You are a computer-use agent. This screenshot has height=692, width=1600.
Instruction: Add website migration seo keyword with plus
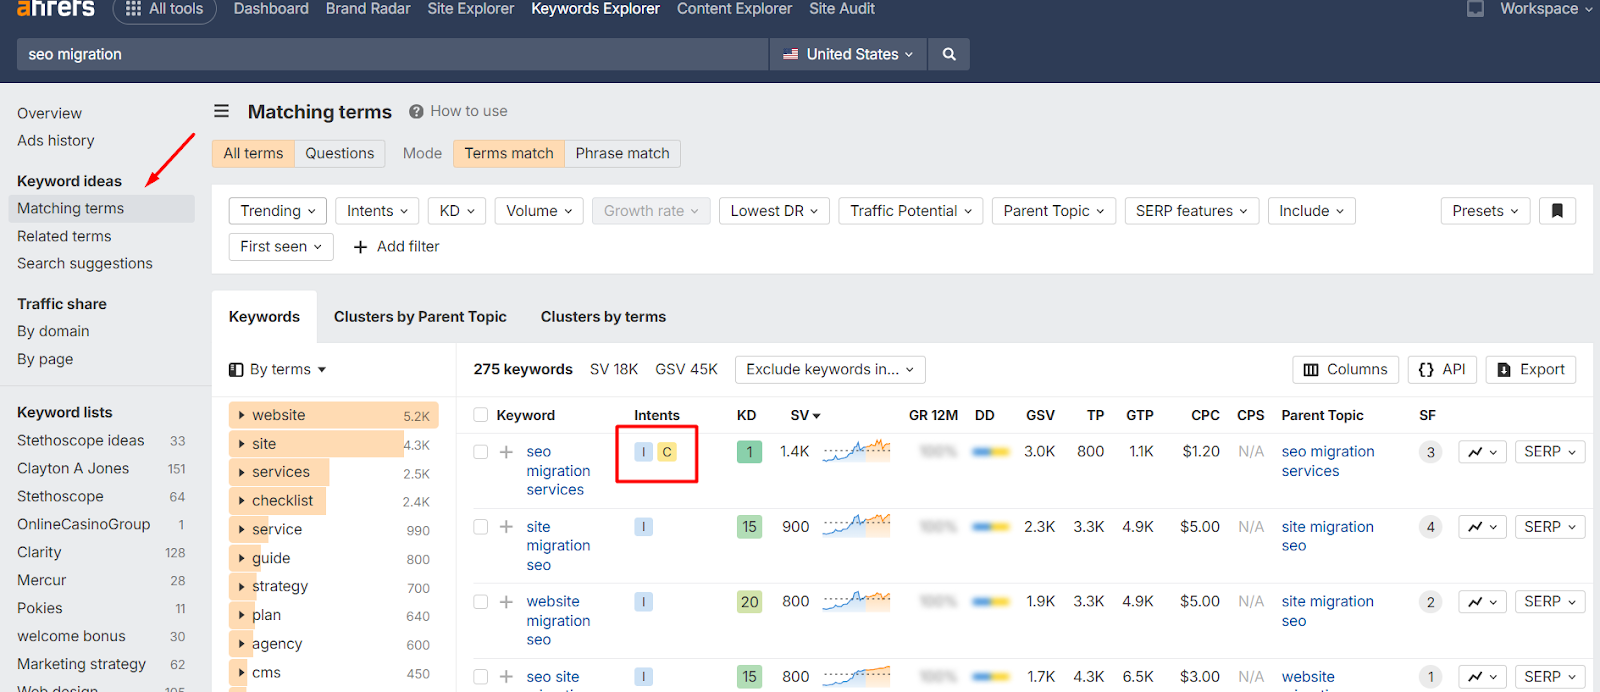click(x=507, y=602)
